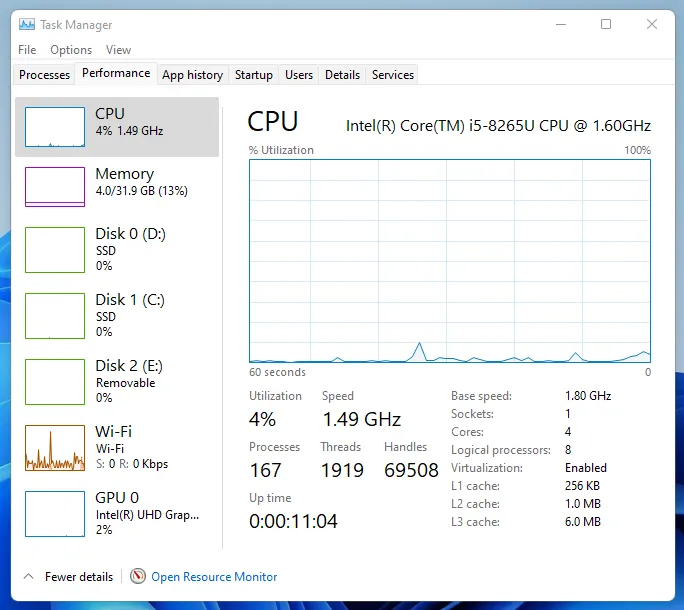The height and width of the screenshot is (610, 684).
Task: Select the Memory mini graph thumbnail
Action: [55, 187]
